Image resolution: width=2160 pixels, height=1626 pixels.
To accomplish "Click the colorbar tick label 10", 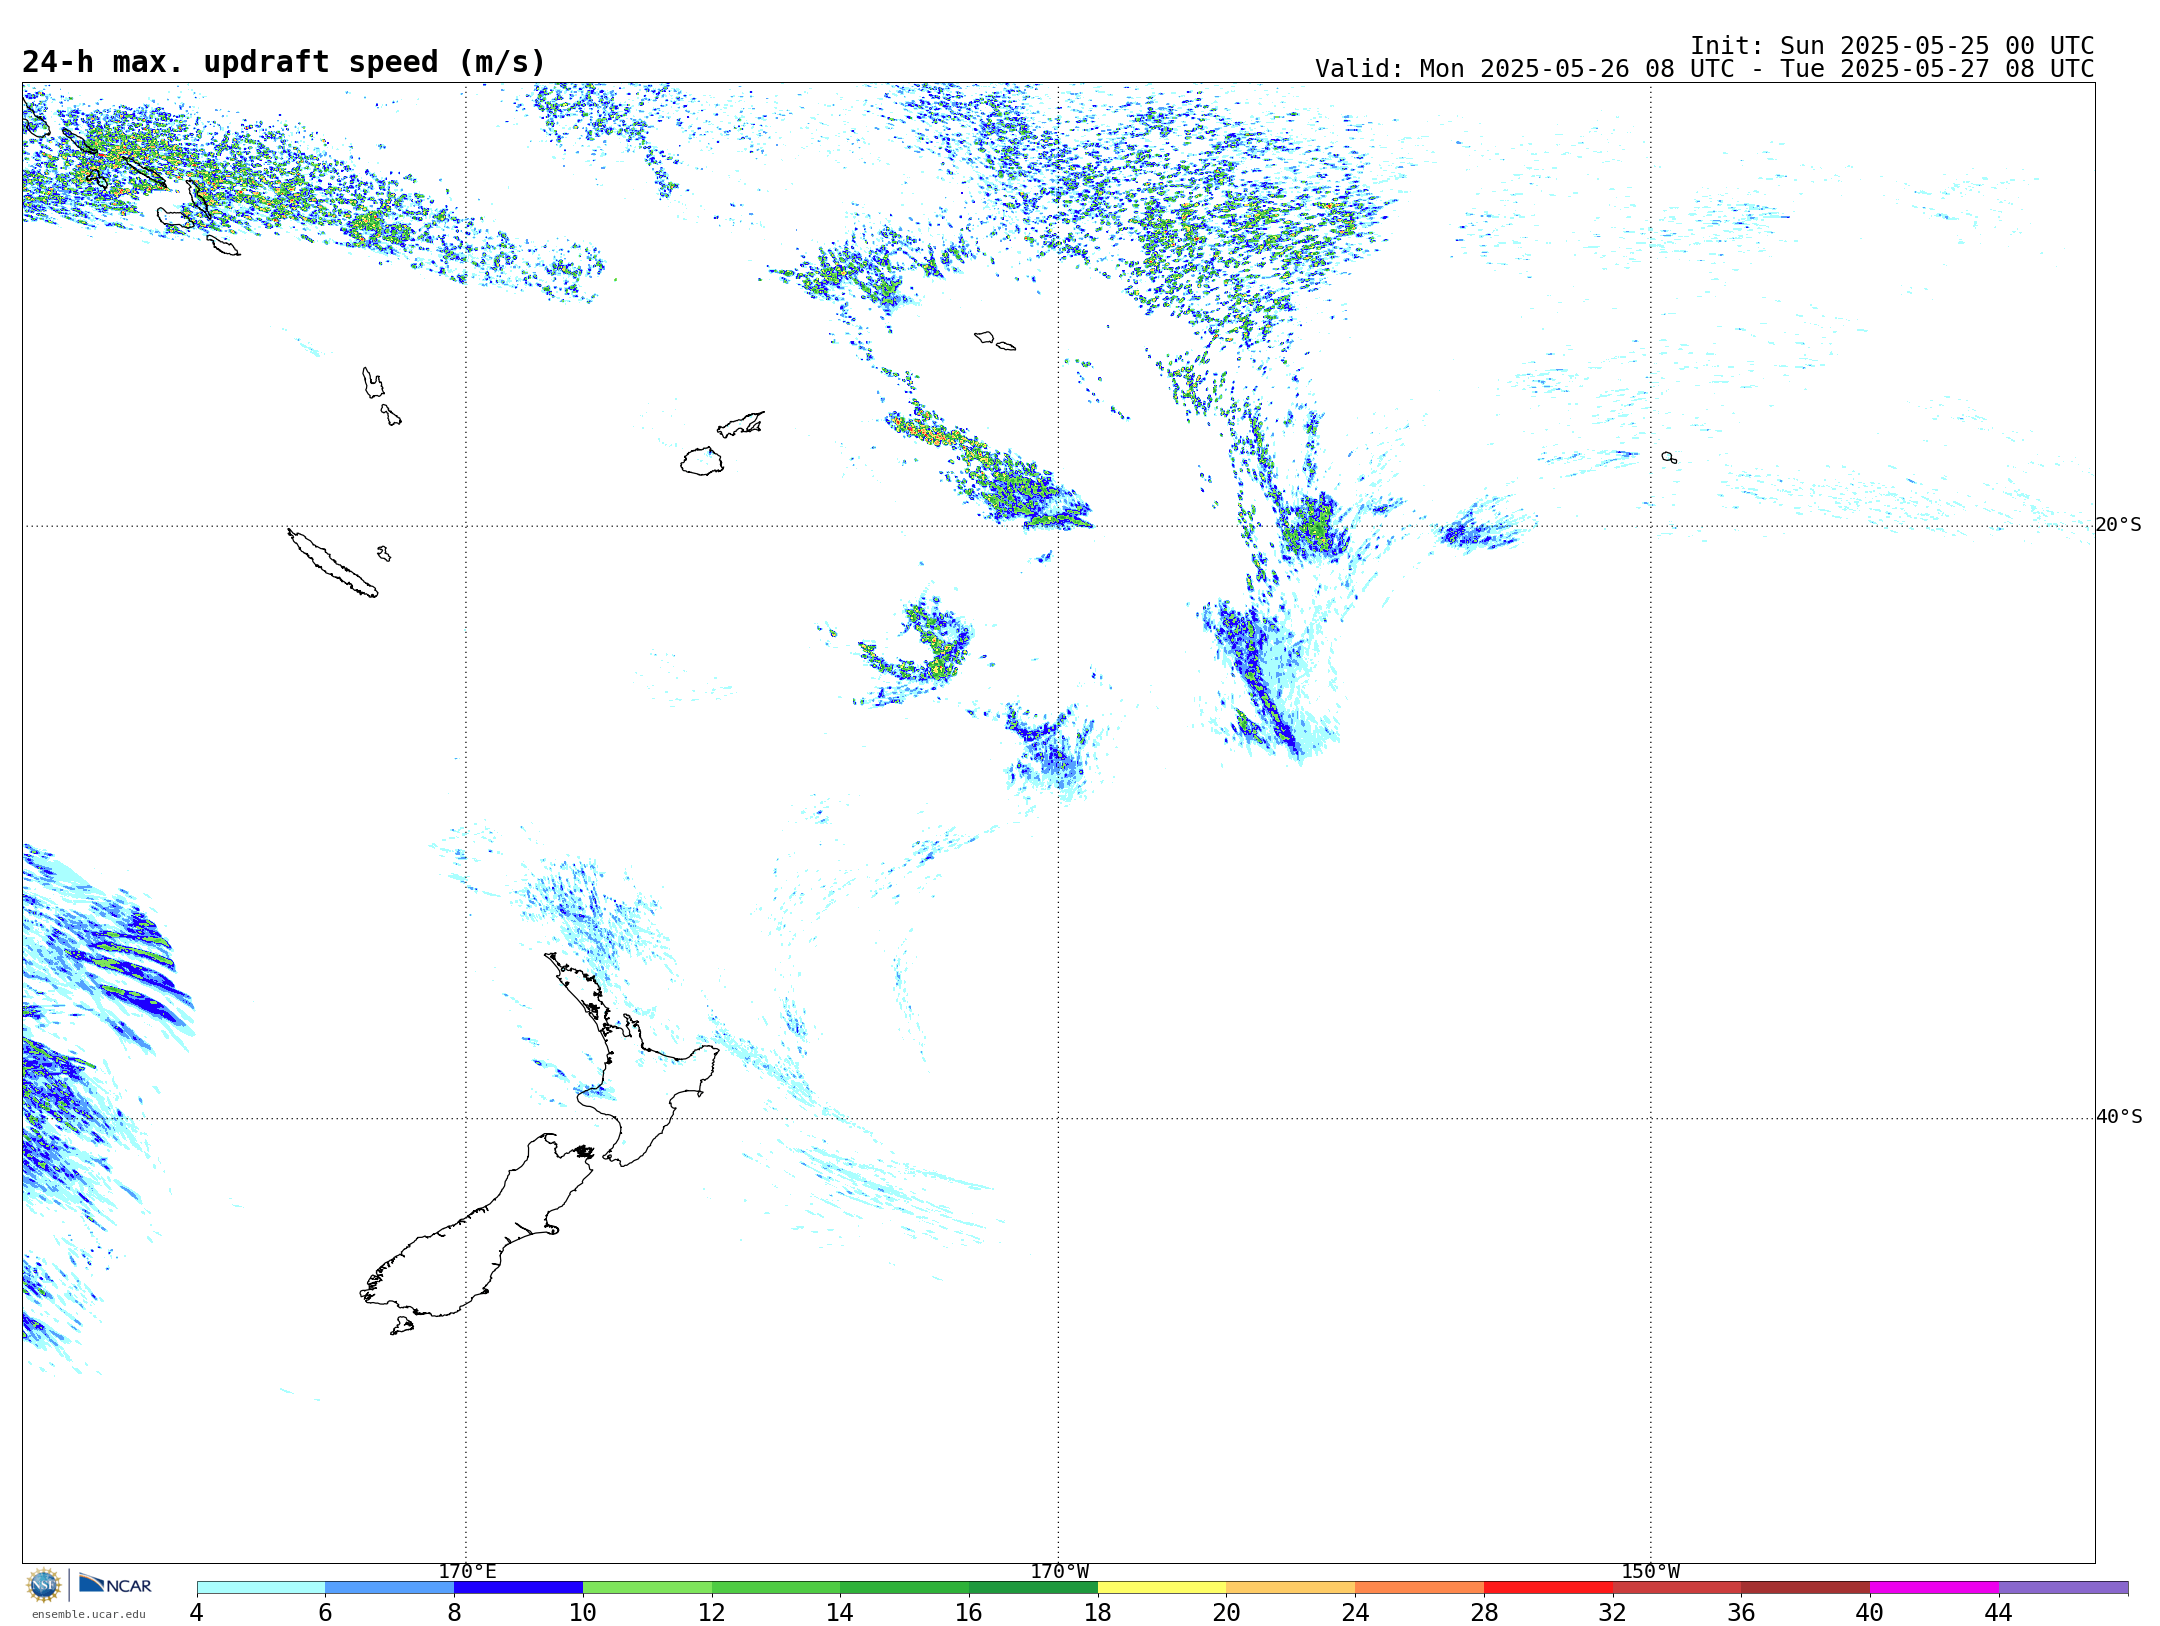I will point(582,1612).
